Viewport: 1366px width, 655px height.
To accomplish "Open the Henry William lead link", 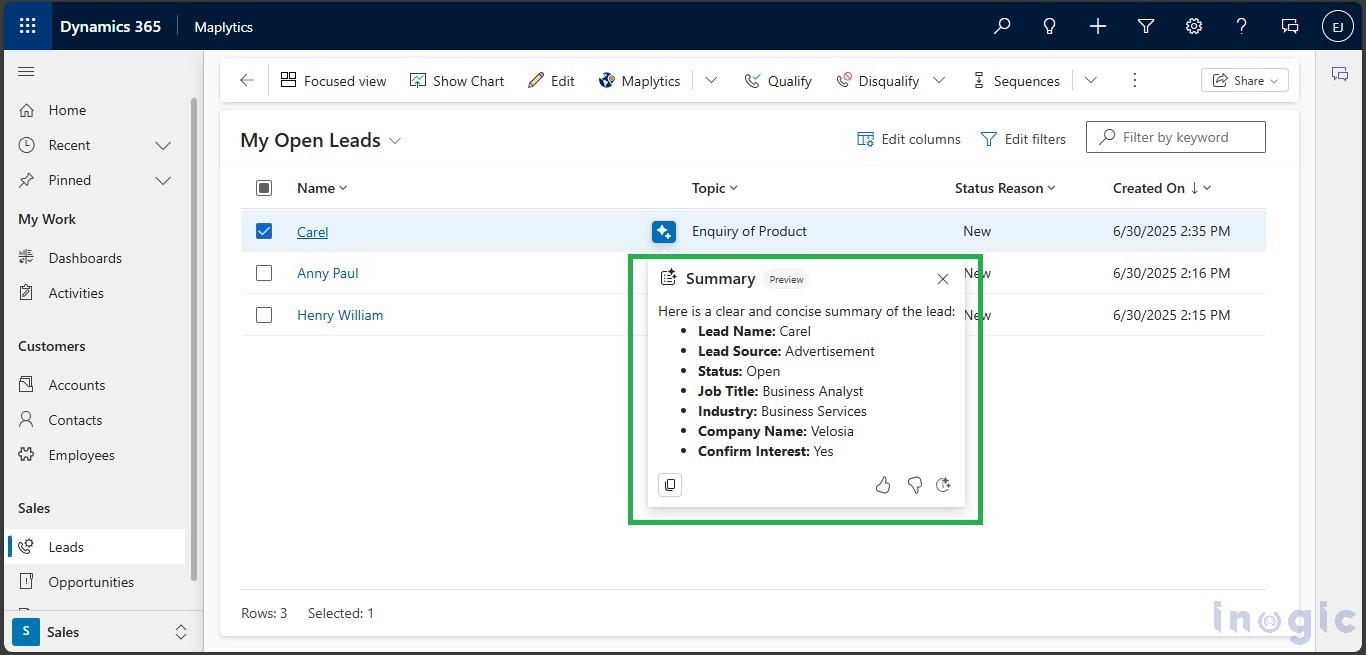I will (x=340, y=315).
